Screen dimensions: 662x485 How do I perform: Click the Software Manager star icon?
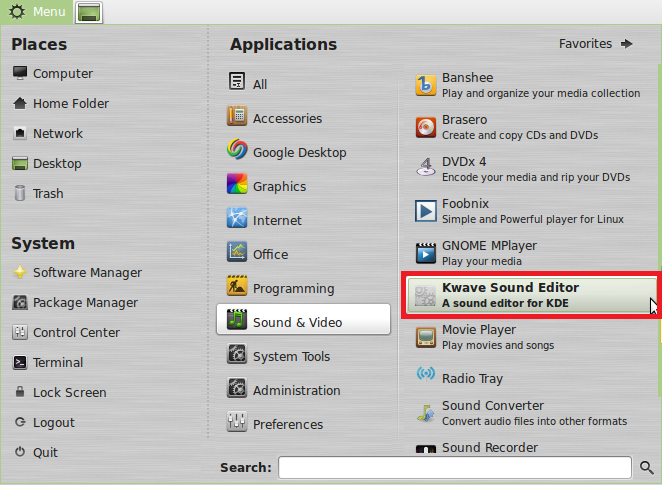[20, 272]
